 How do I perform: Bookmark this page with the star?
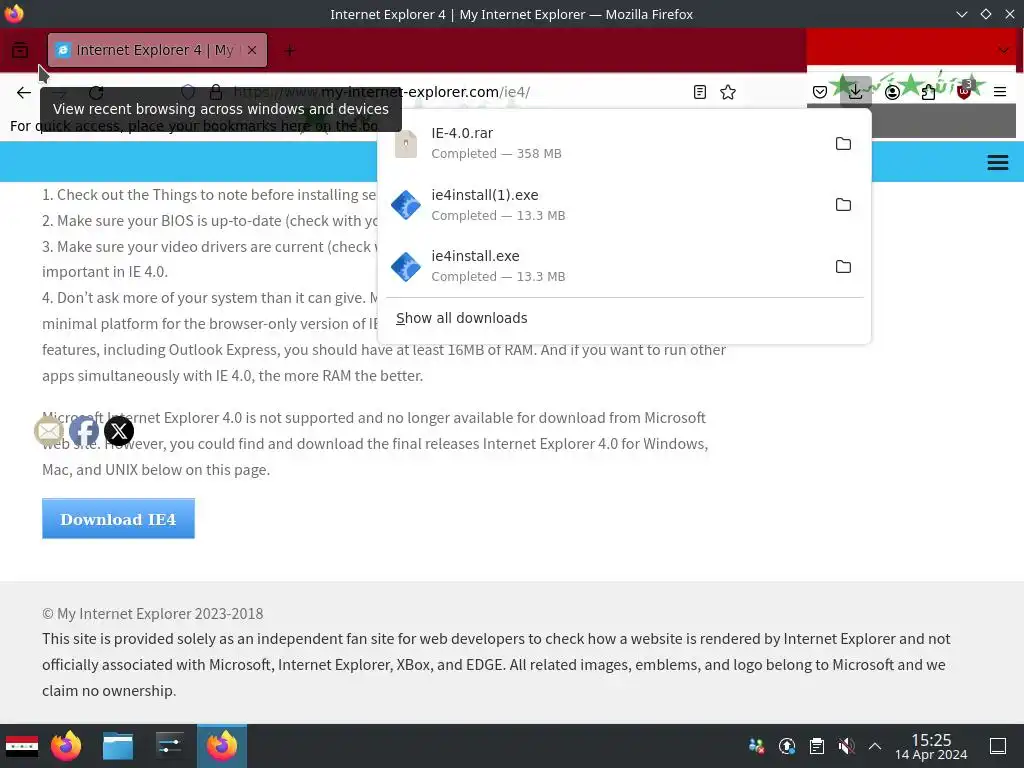pos(728,92)
